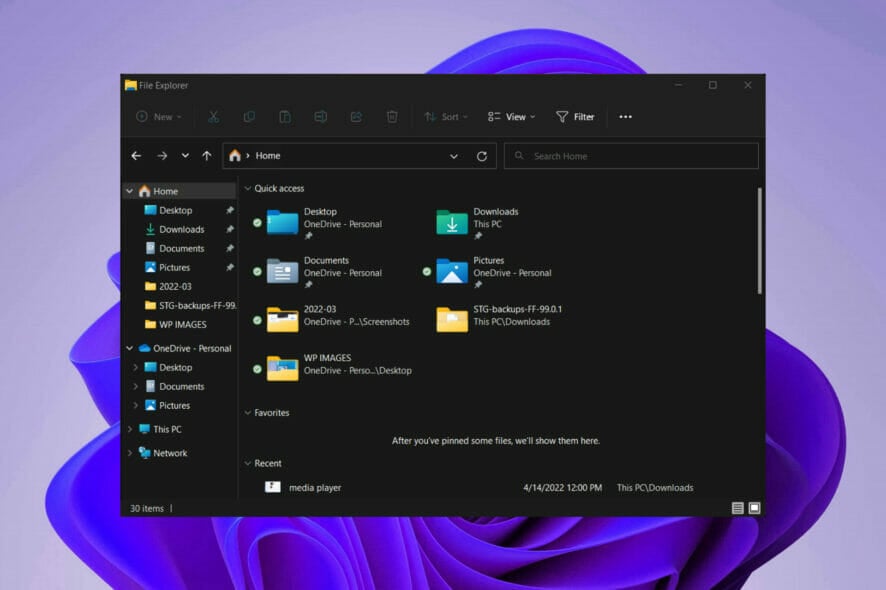
Task: Click the Delete icon
Action: coord(391,116)
